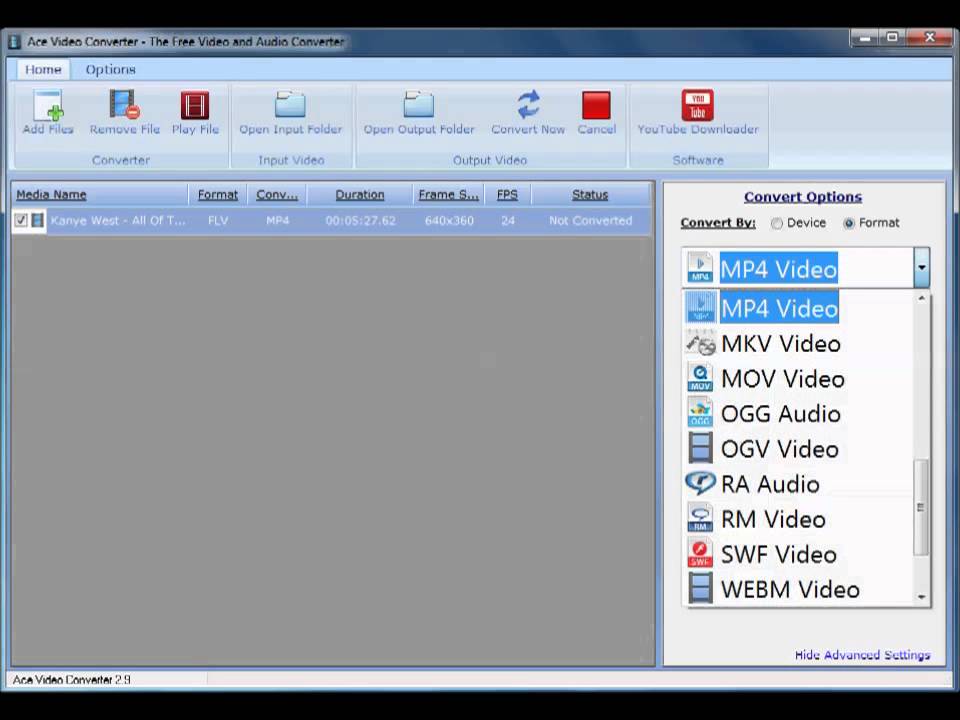The image size is (960, 720).
Task: Click Hide Advanced Settings link
Action: click(862, 655)
